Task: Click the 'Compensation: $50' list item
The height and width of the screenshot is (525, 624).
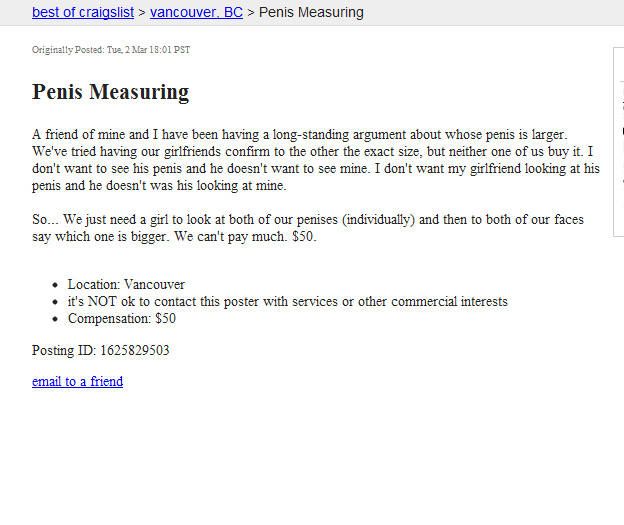Action: point(122,318)
